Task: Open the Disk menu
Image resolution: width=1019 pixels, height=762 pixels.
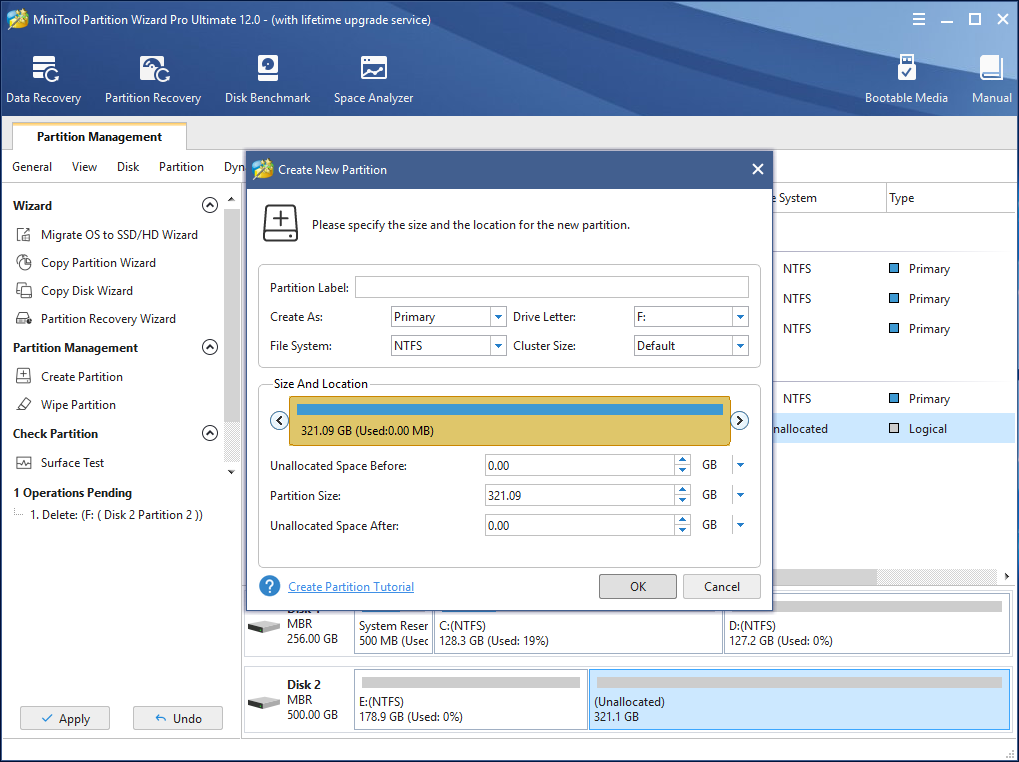Action: (128, 167)
